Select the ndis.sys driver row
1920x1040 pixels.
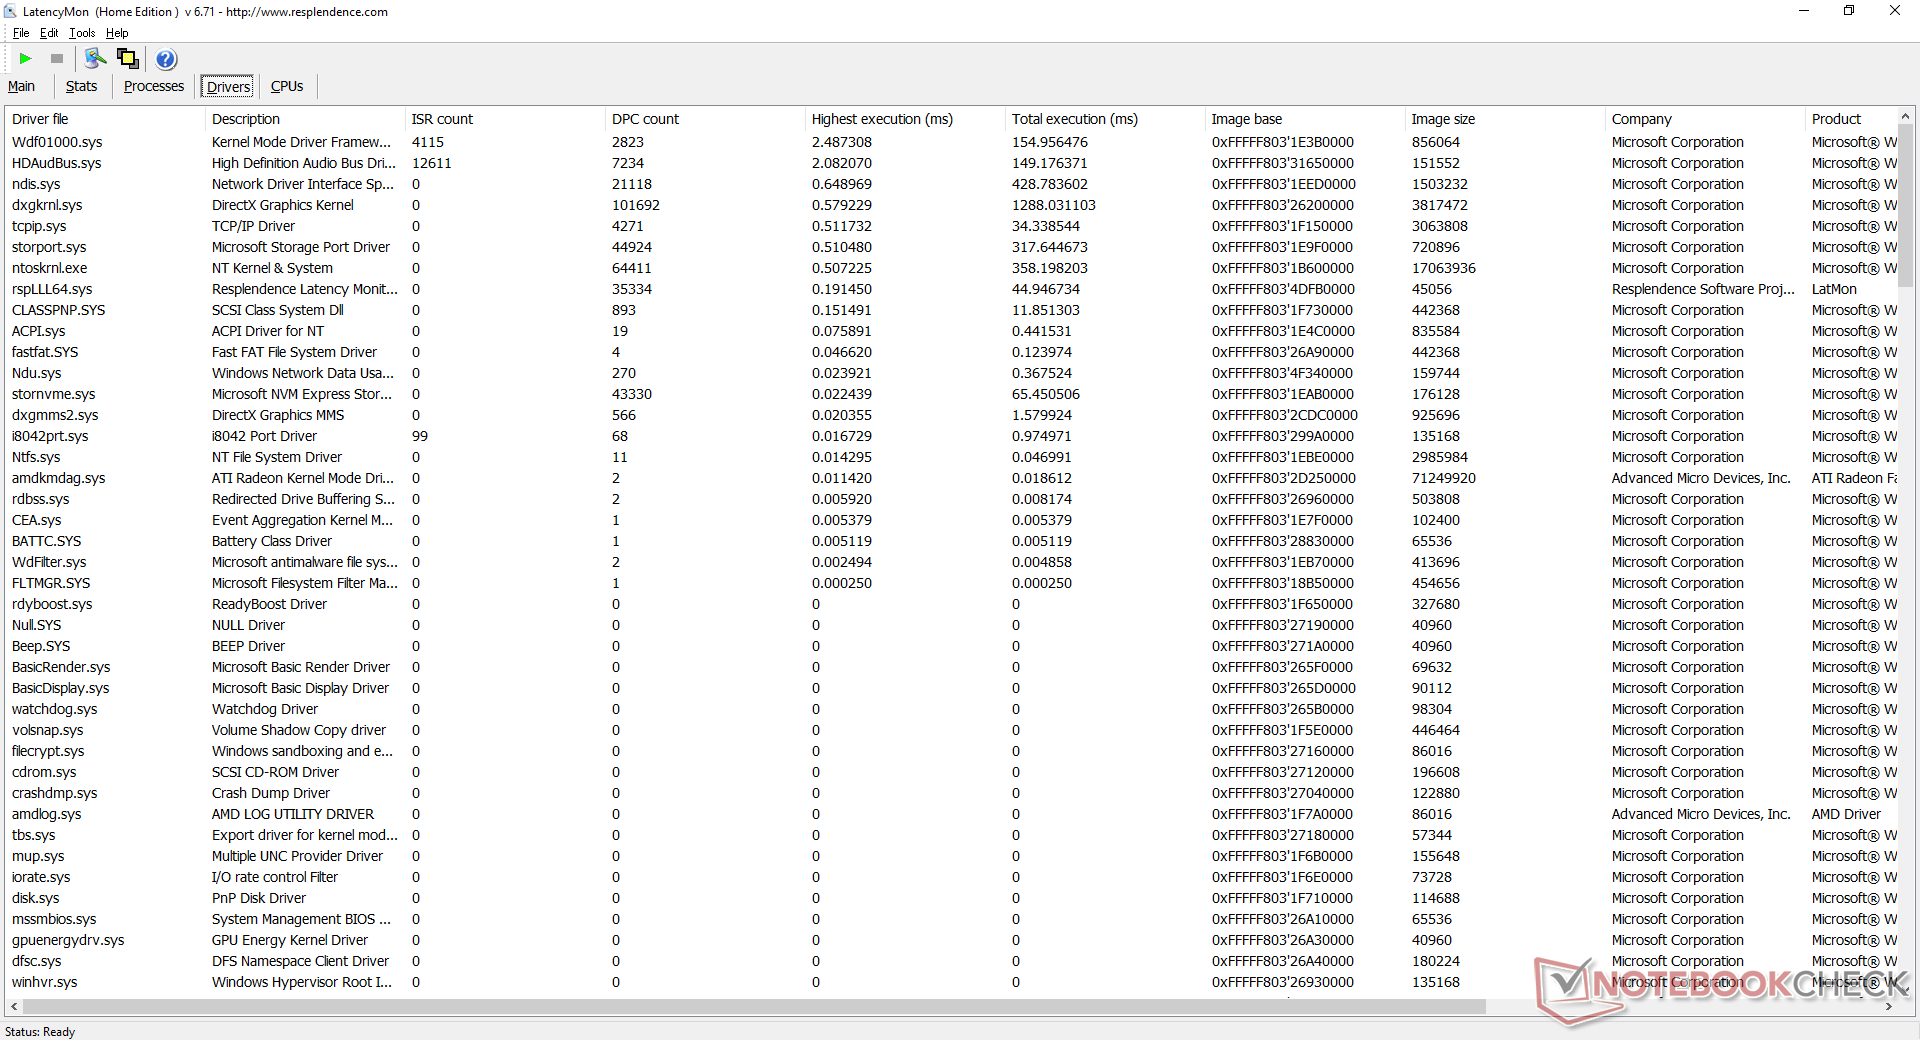(x=951, y=184)
